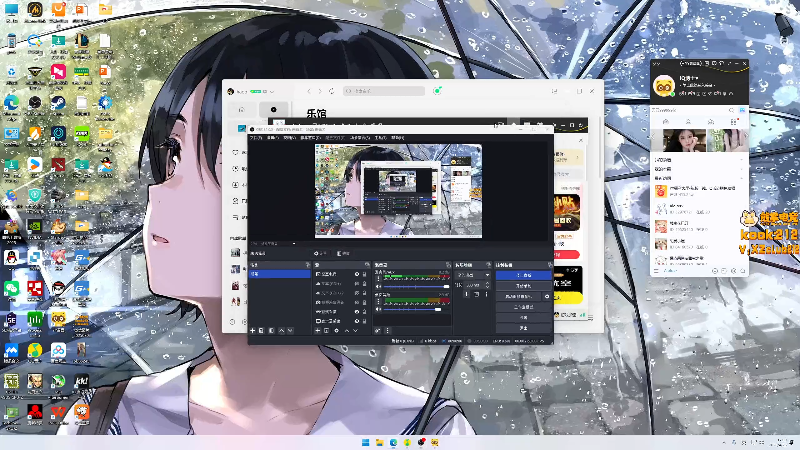This screenshot has height=450, width=800.
Task: Open the search icon in the QQ window
Action: click(731, 110)
